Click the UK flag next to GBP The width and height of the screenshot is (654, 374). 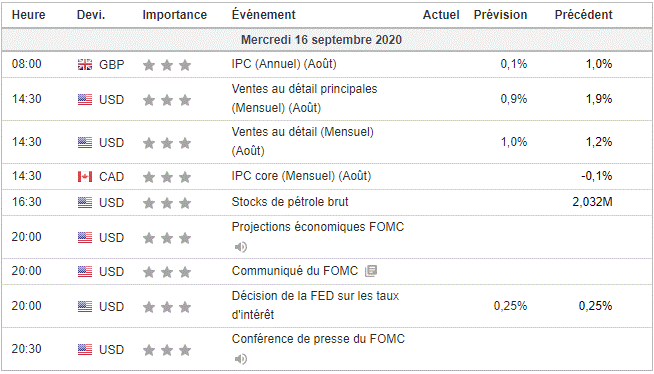click(x=85, y=65)
